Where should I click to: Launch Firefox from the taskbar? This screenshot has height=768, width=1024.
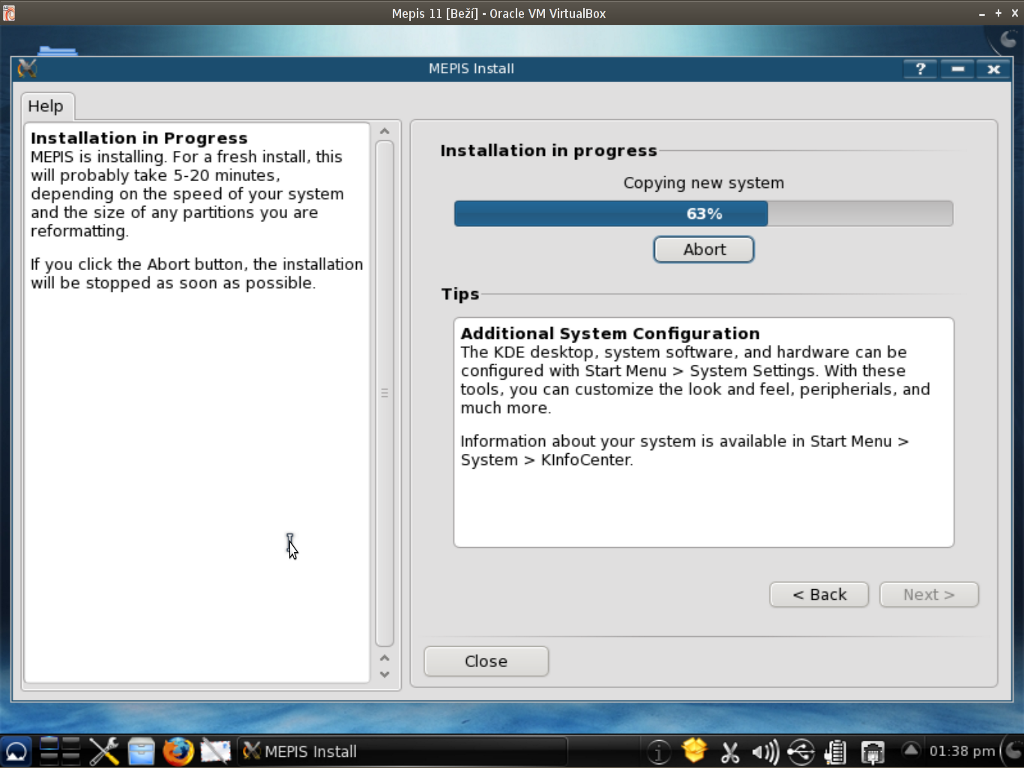(x=178, y=752)
